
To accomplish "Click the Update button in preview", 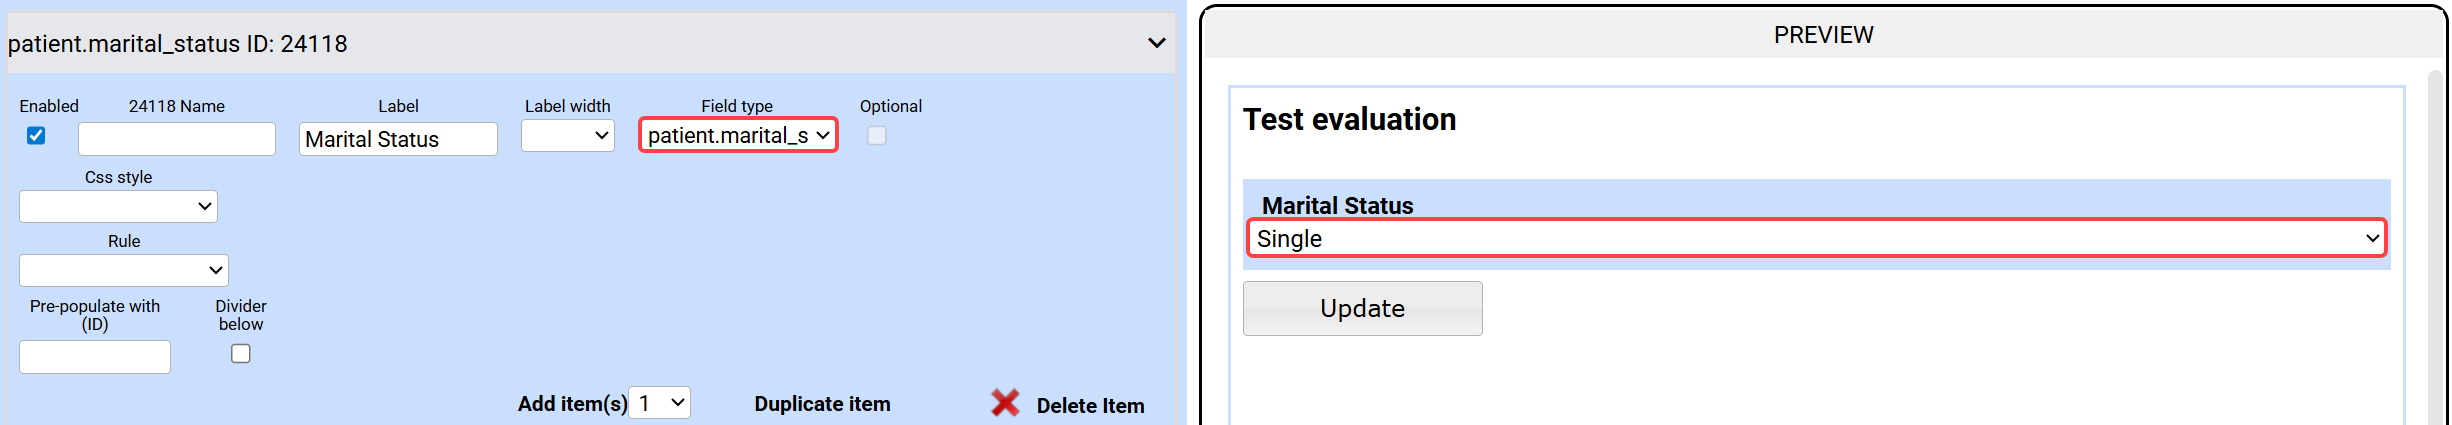I will [x=1362, y=308].
